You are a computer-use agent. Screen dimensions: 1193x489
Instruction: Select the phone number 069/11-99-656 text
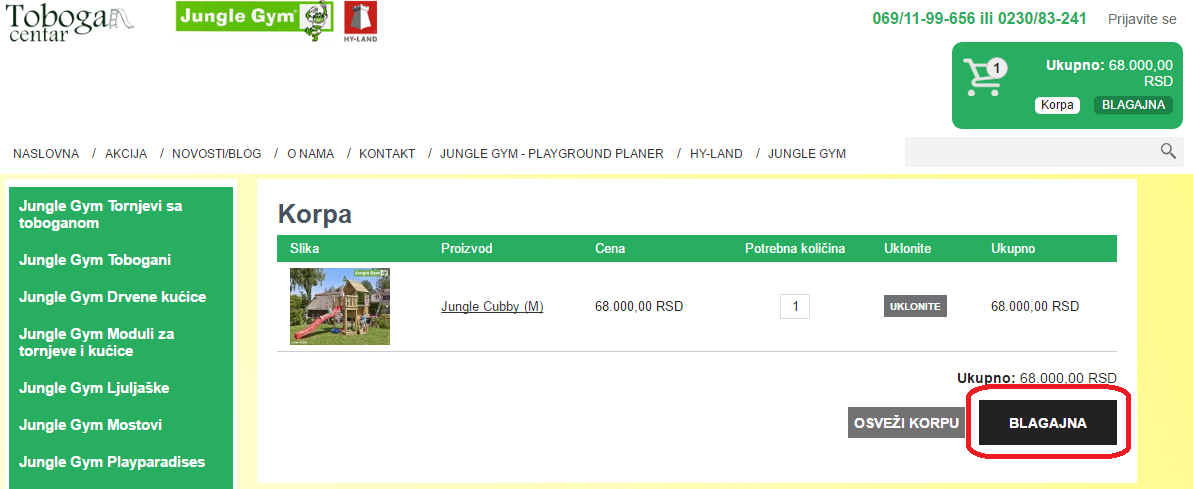pyautogui.click(x=924, y=19)
